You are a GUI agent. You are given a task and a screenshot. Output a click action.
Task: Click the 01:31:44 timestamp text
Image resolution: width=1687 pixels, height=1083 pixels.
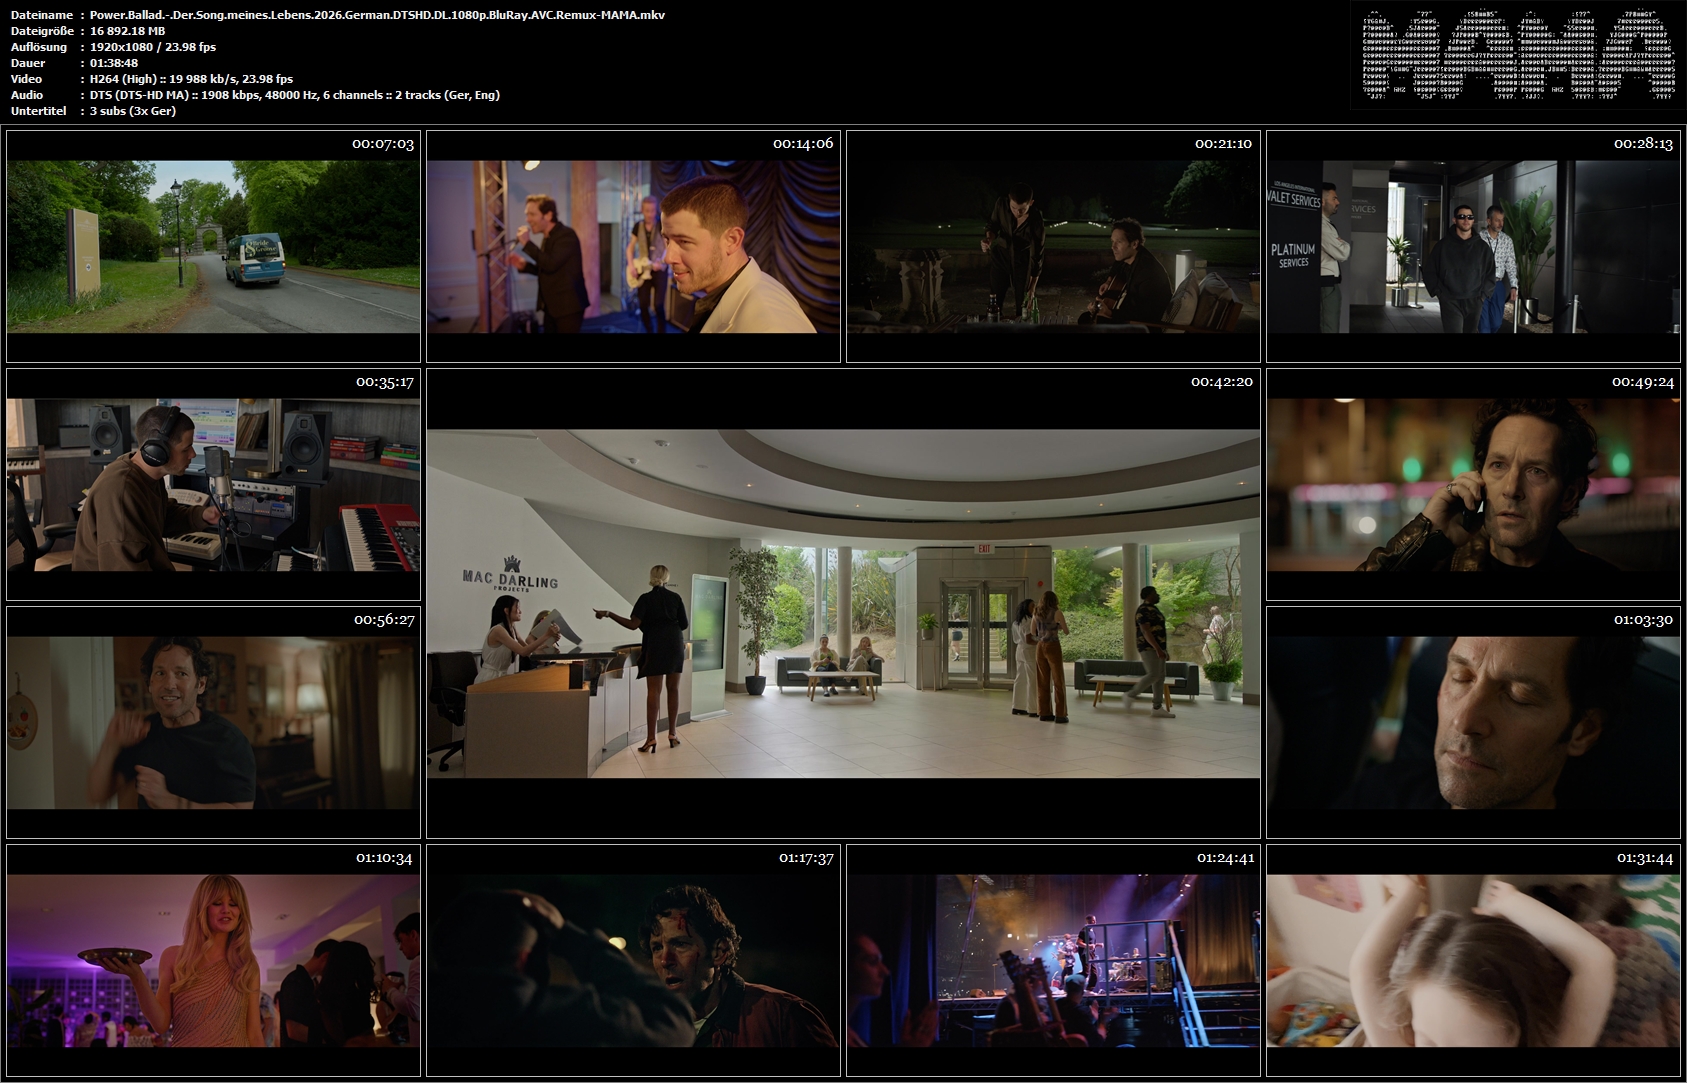(1645, 858)
